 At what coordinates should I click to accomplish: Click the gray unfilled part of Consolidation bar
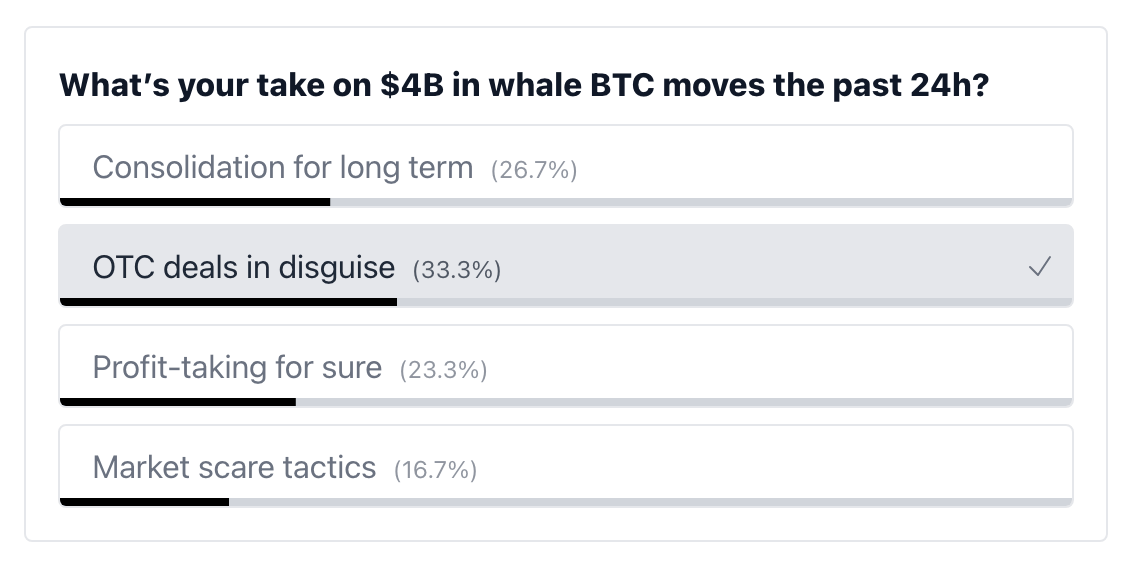point(701,202)
